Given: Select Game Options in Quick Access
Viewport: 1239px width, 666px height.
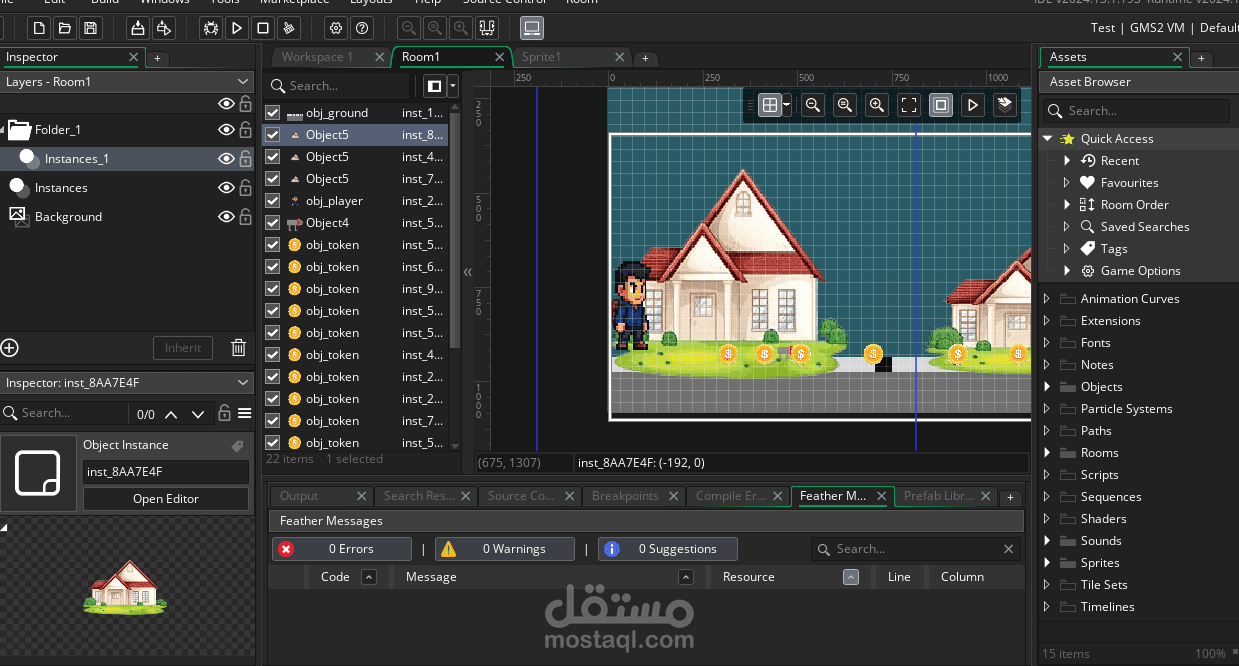Looking at the screenshot, I should tap(1140, 271).
